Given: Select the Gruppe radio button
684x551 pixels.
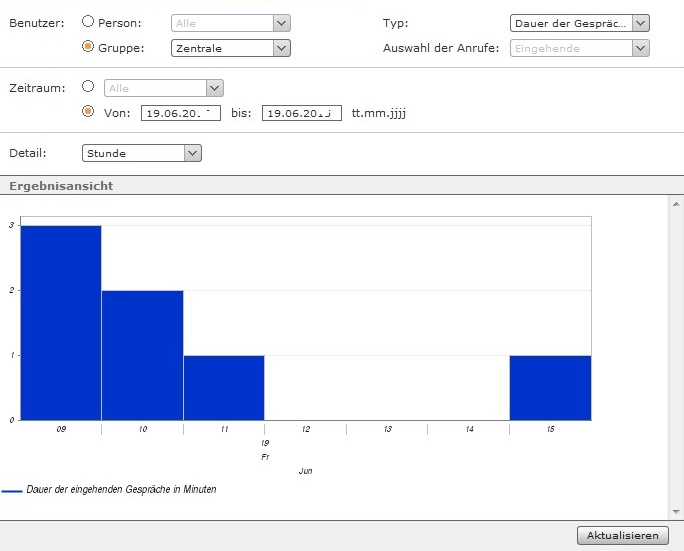Looking at the screenshot, I should [x=88, y=47].
